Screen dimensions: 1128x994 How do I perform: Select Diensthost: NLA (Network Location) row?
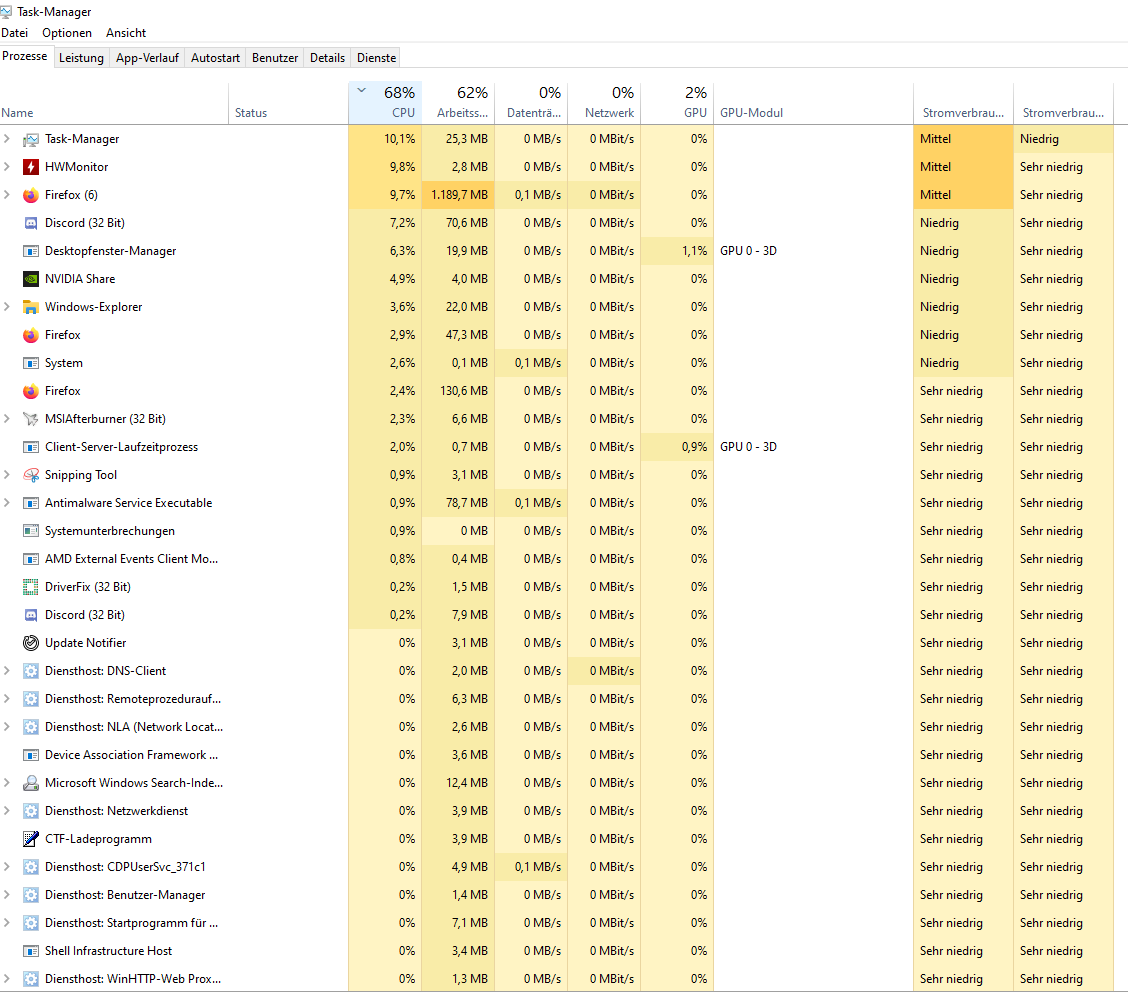(557, 727)
